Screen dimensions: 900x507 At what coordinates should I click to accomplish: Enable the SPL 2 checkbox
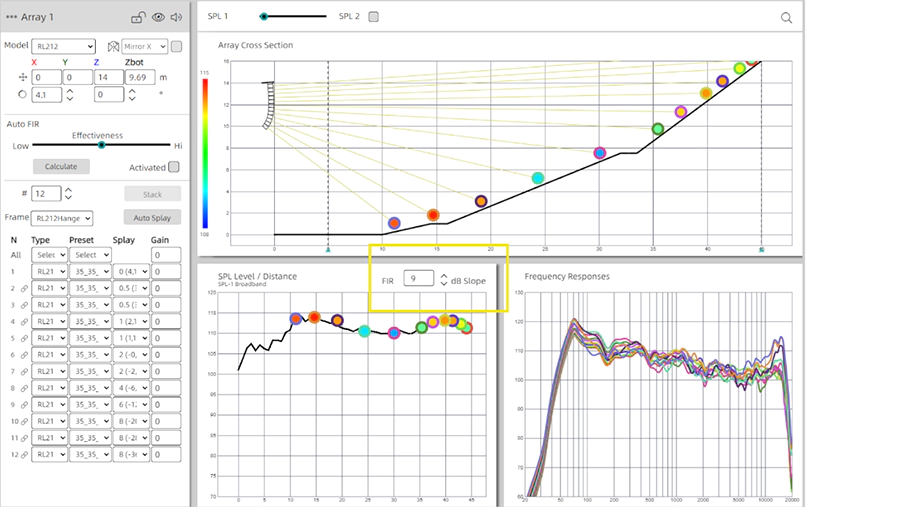coord(374,16)
